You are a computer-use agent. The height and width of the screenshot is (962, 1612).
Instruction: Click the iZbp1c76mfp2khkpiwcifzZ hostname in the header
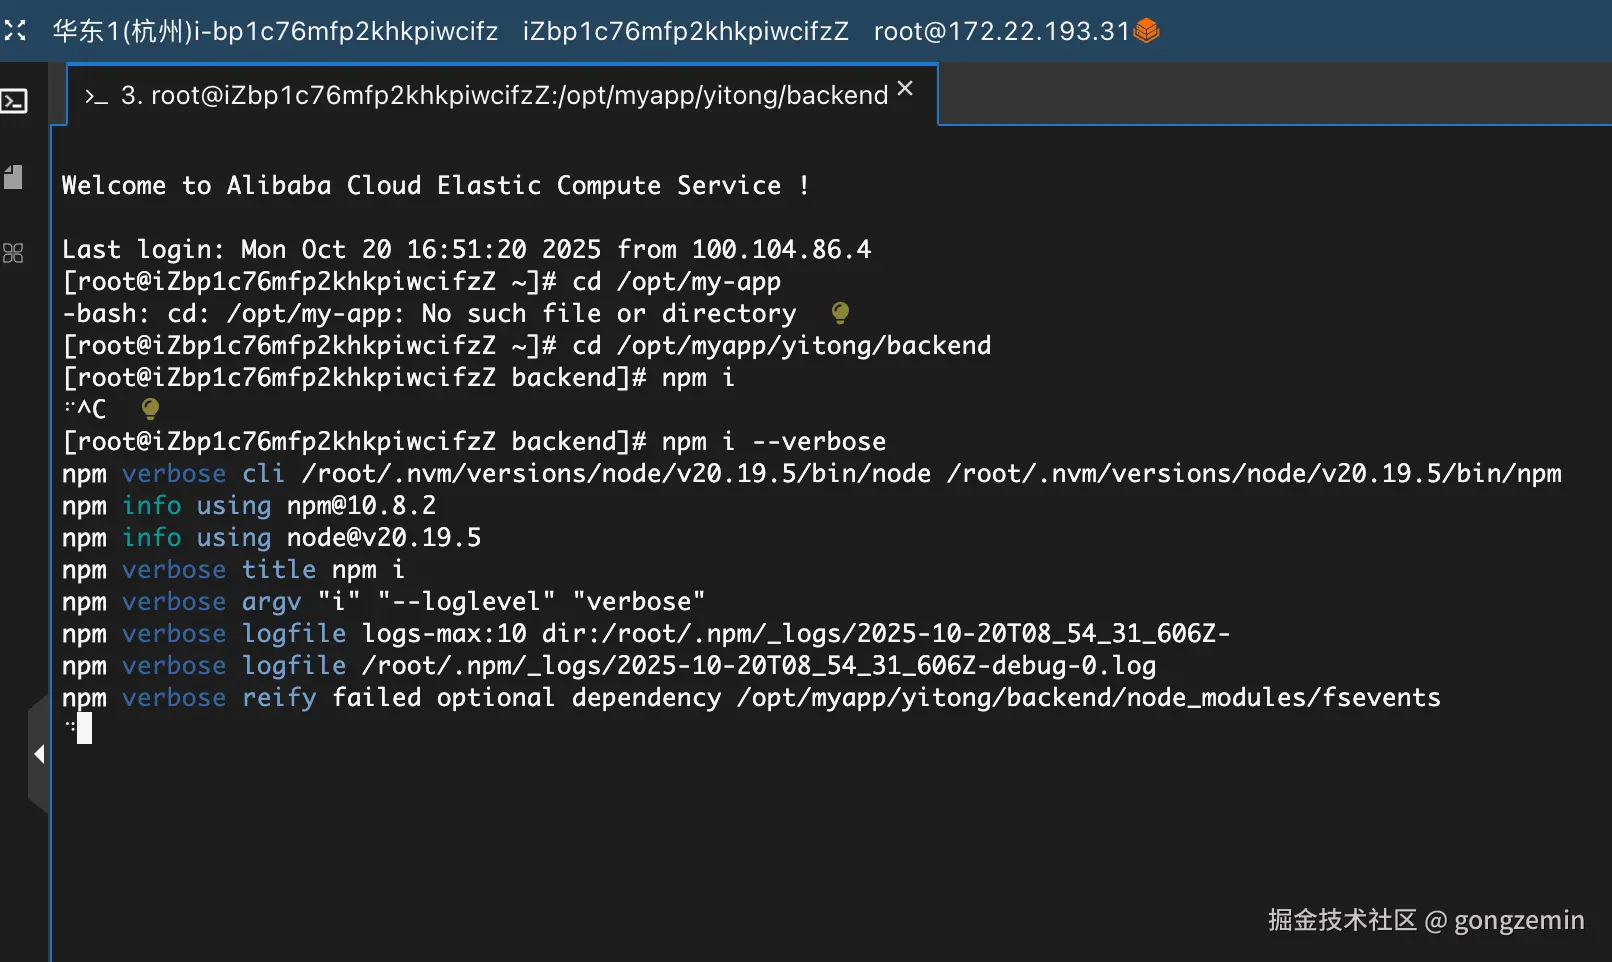[685, 31]
